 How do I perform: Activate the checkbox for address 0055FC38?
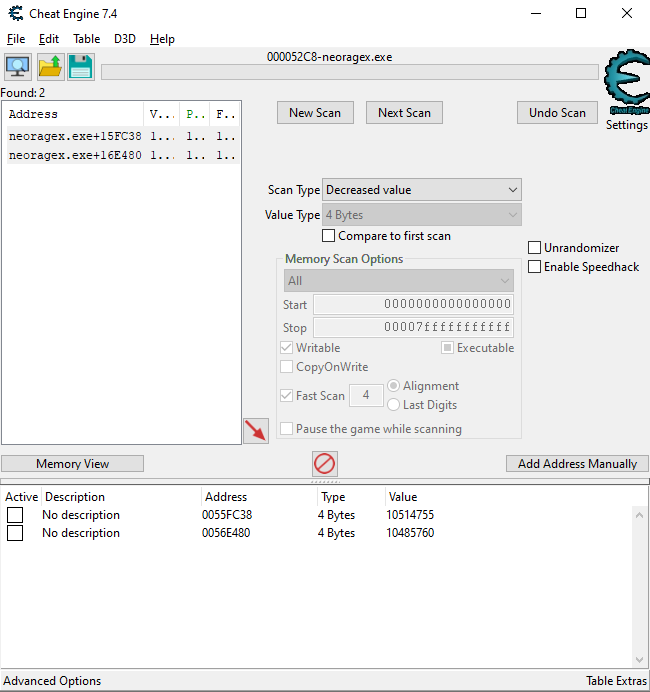(x=15, y=515)
